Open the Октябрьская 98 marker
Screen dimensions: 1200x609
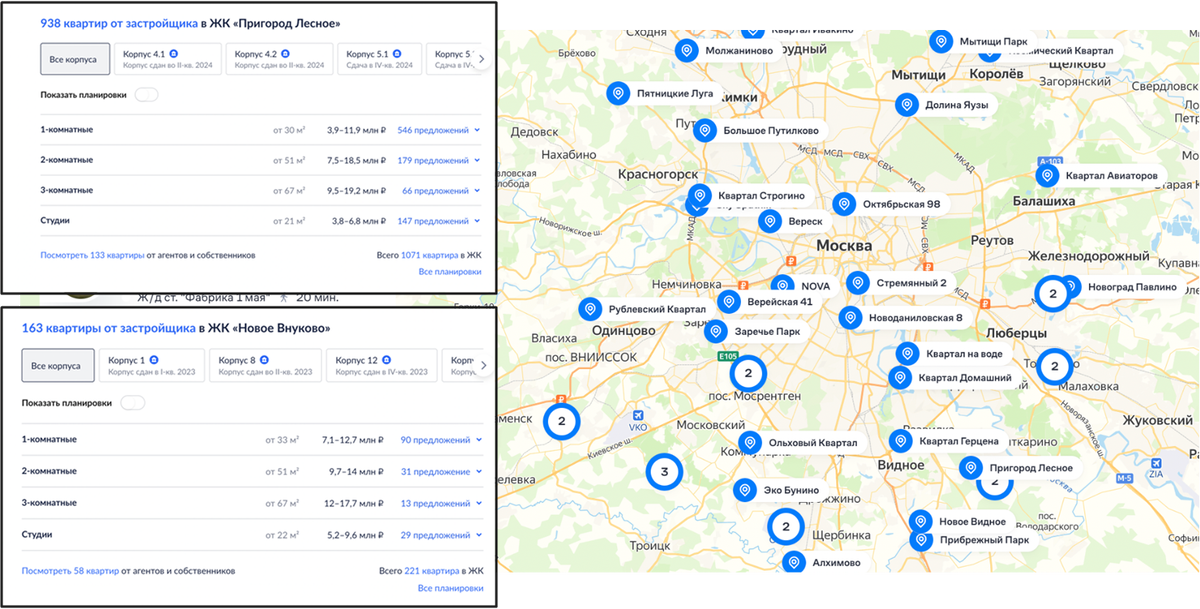point(844,204)
